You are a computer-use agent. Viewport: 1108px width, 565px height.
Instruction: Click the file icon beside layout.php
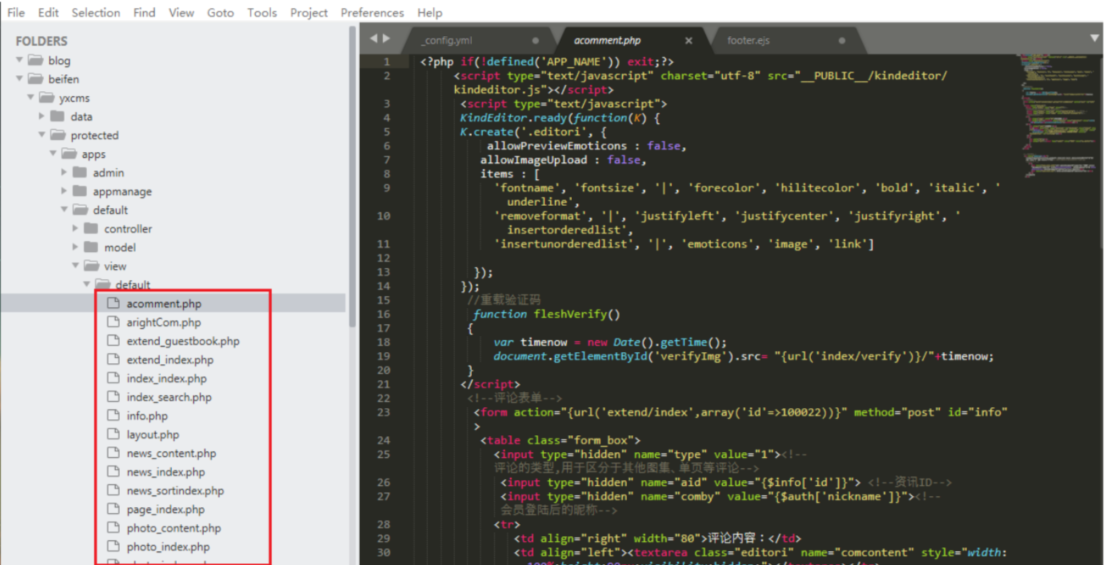pyautogui.click(x=113, y=434)
